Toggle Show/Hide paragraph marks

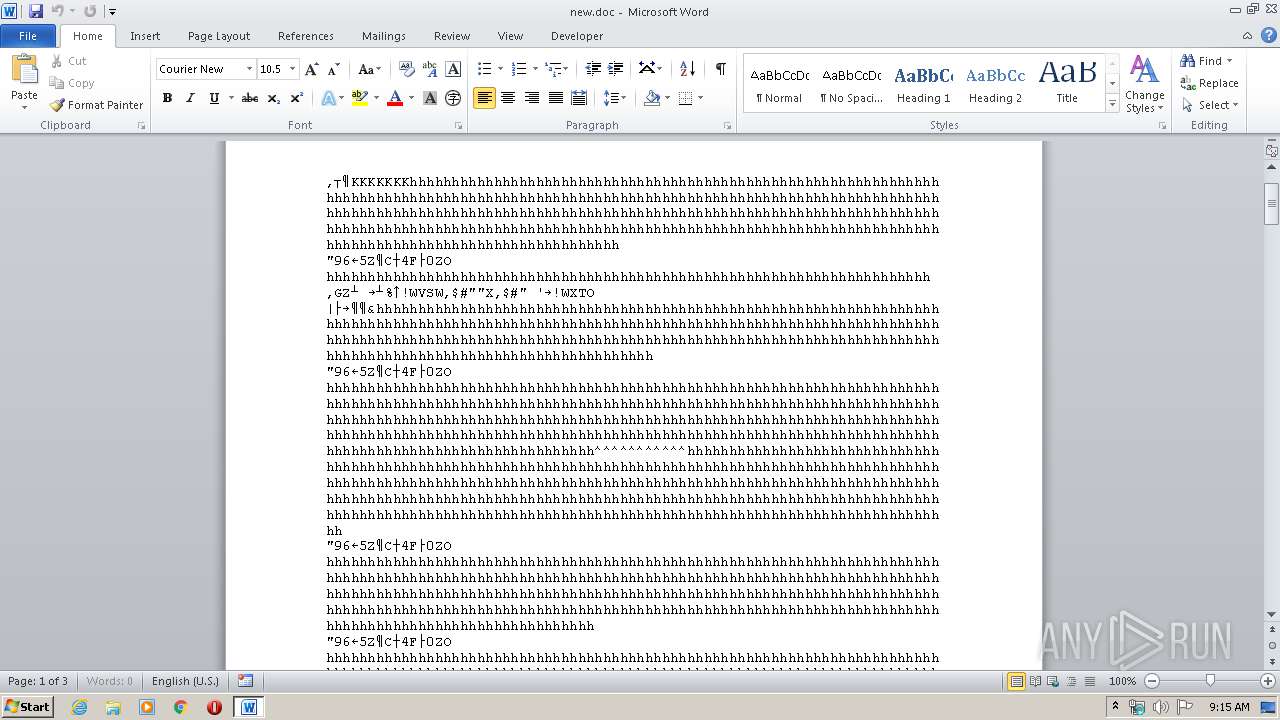720,69
